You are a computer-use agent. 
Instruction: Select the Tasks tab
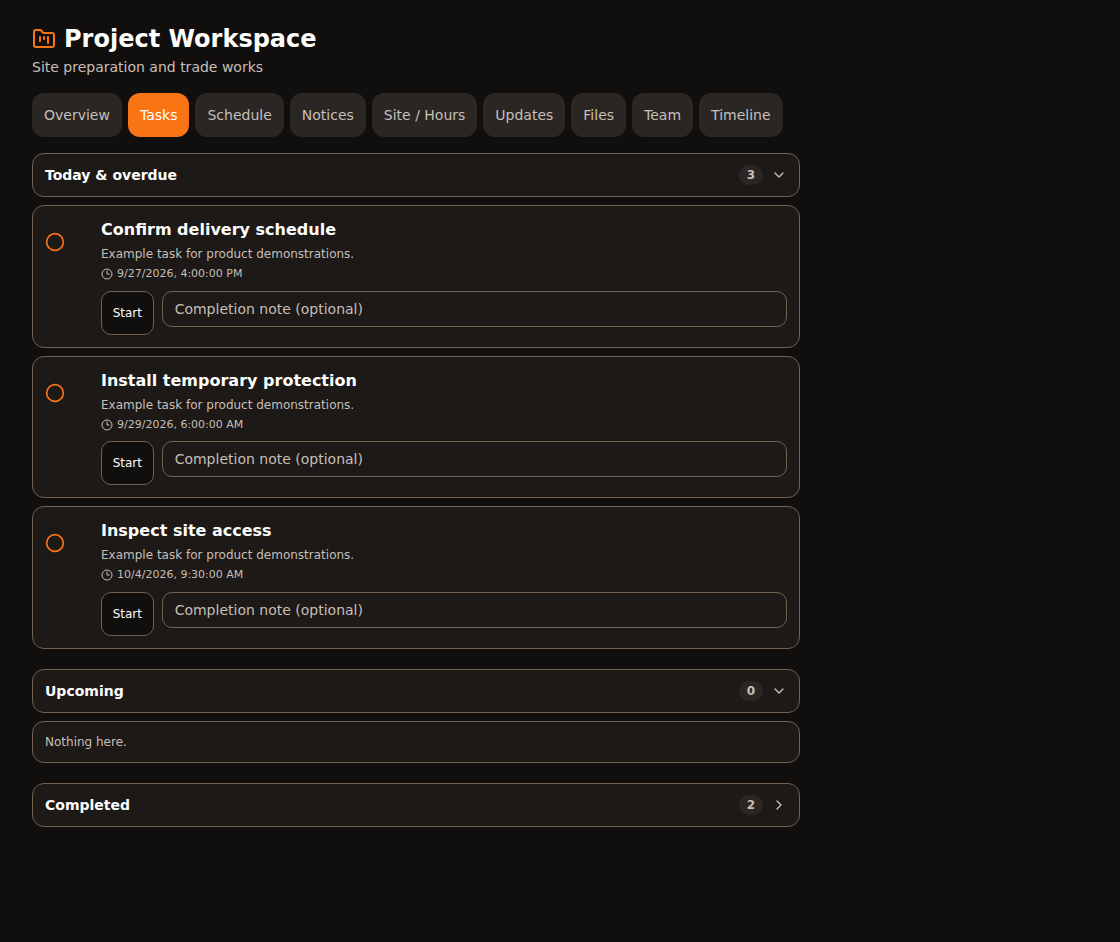159,115
